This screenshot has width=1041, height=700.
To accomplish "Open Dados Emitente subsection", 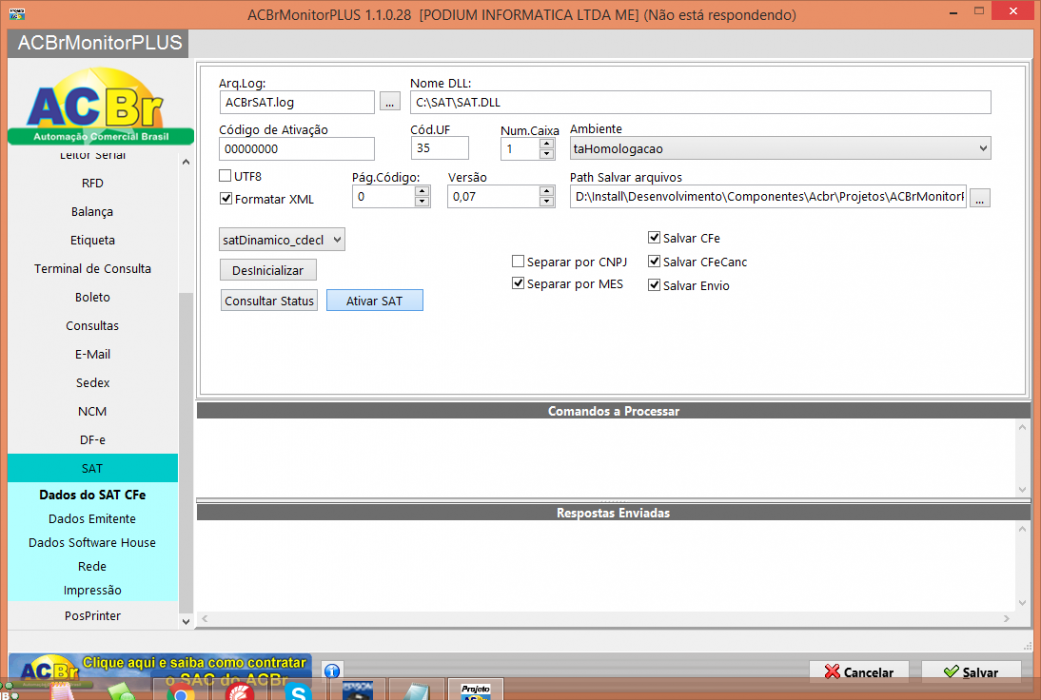I will (92, 519).
